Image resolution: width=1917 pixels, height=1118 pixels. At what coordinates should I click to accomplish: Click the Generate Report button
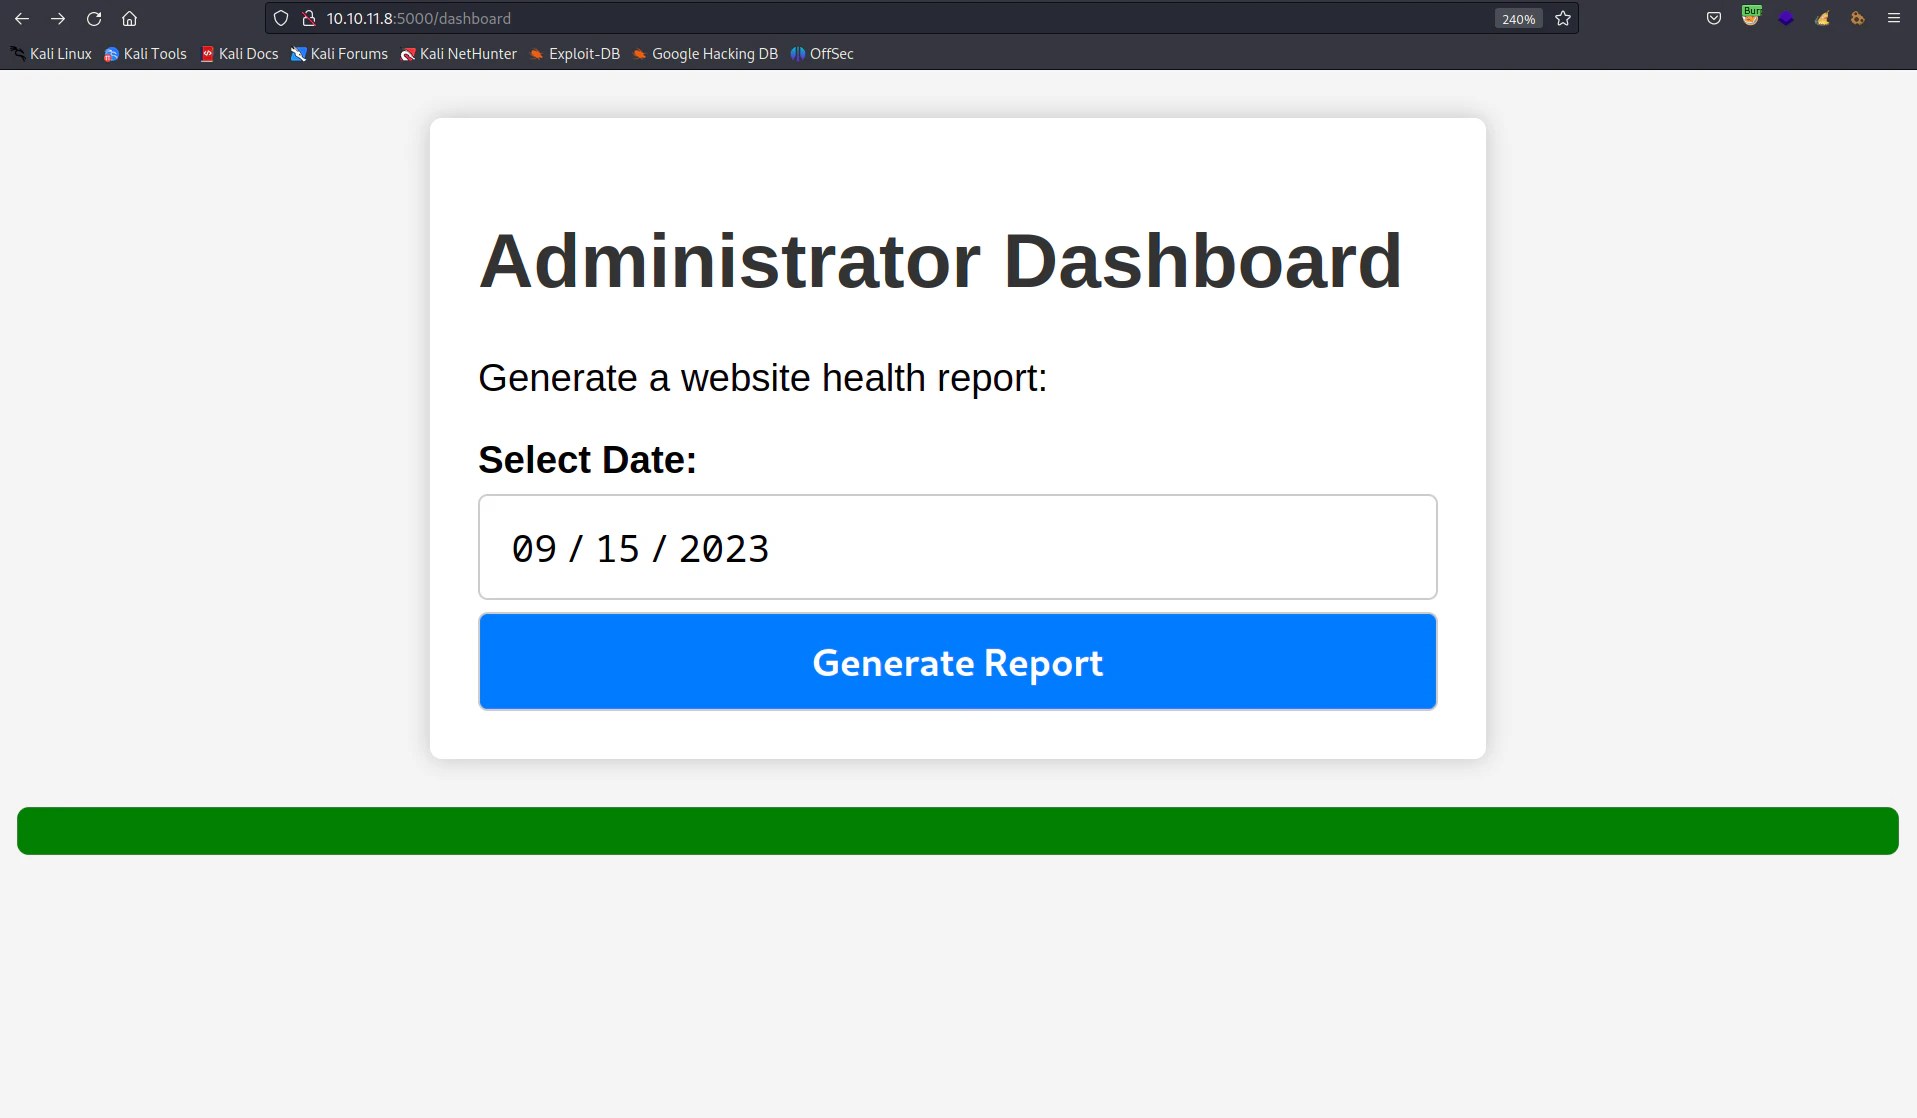958,662
